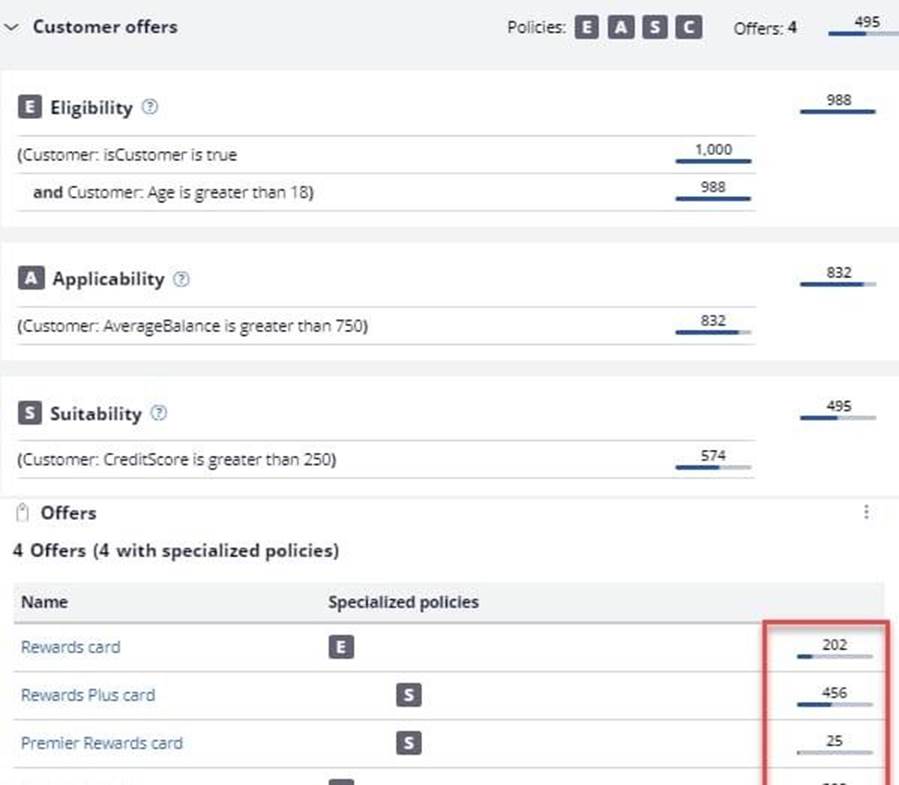Click the S policy badge in header
This screenshot has height=785, width=899.
coord(654,28)
